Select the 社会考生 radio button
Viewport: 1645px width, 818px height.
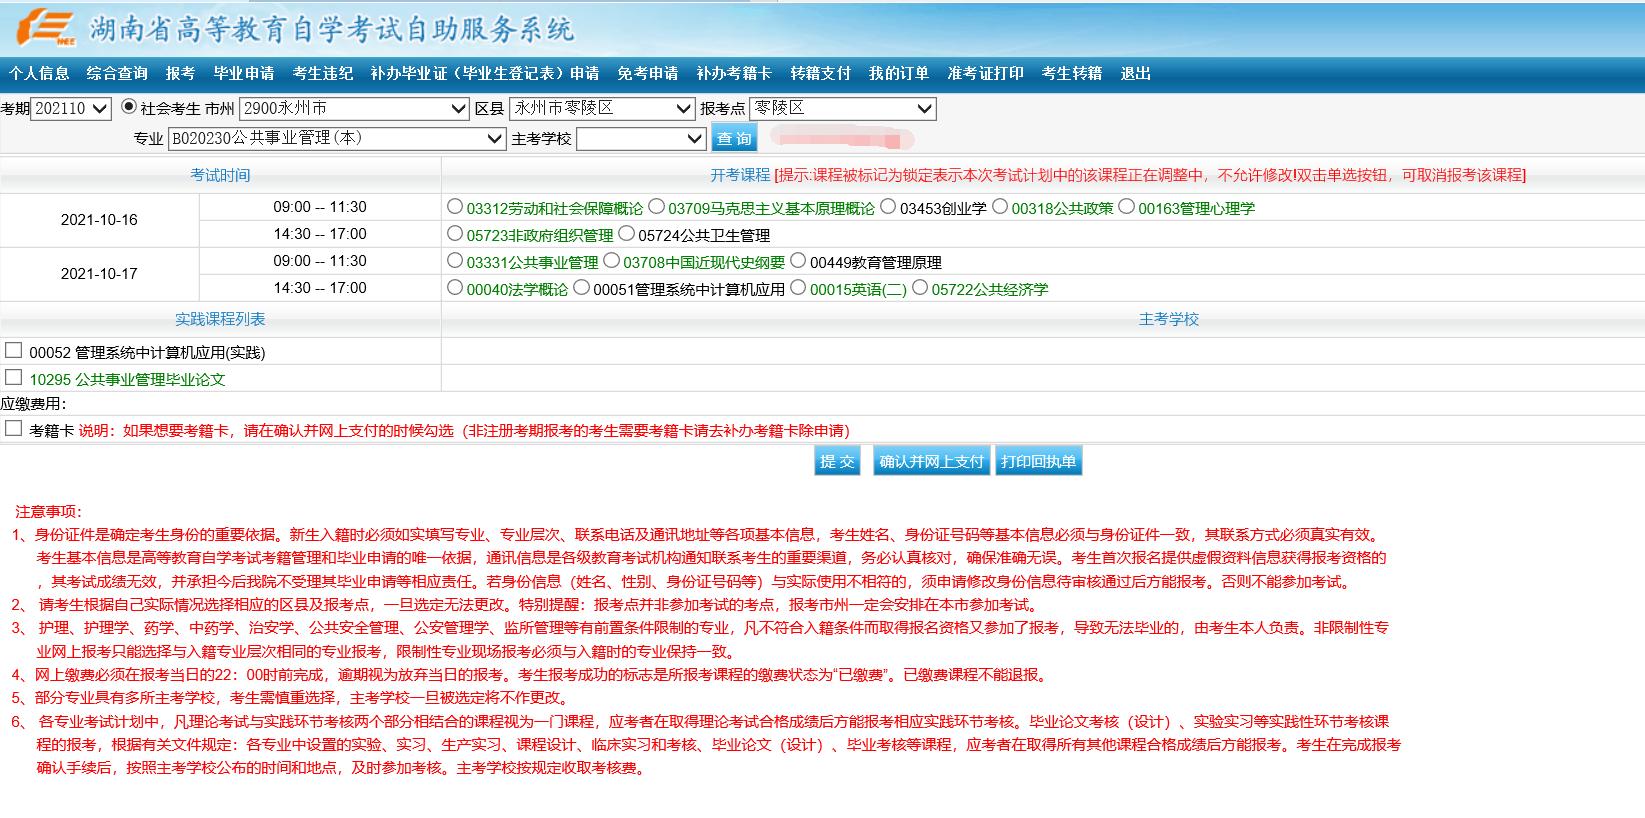129,106
